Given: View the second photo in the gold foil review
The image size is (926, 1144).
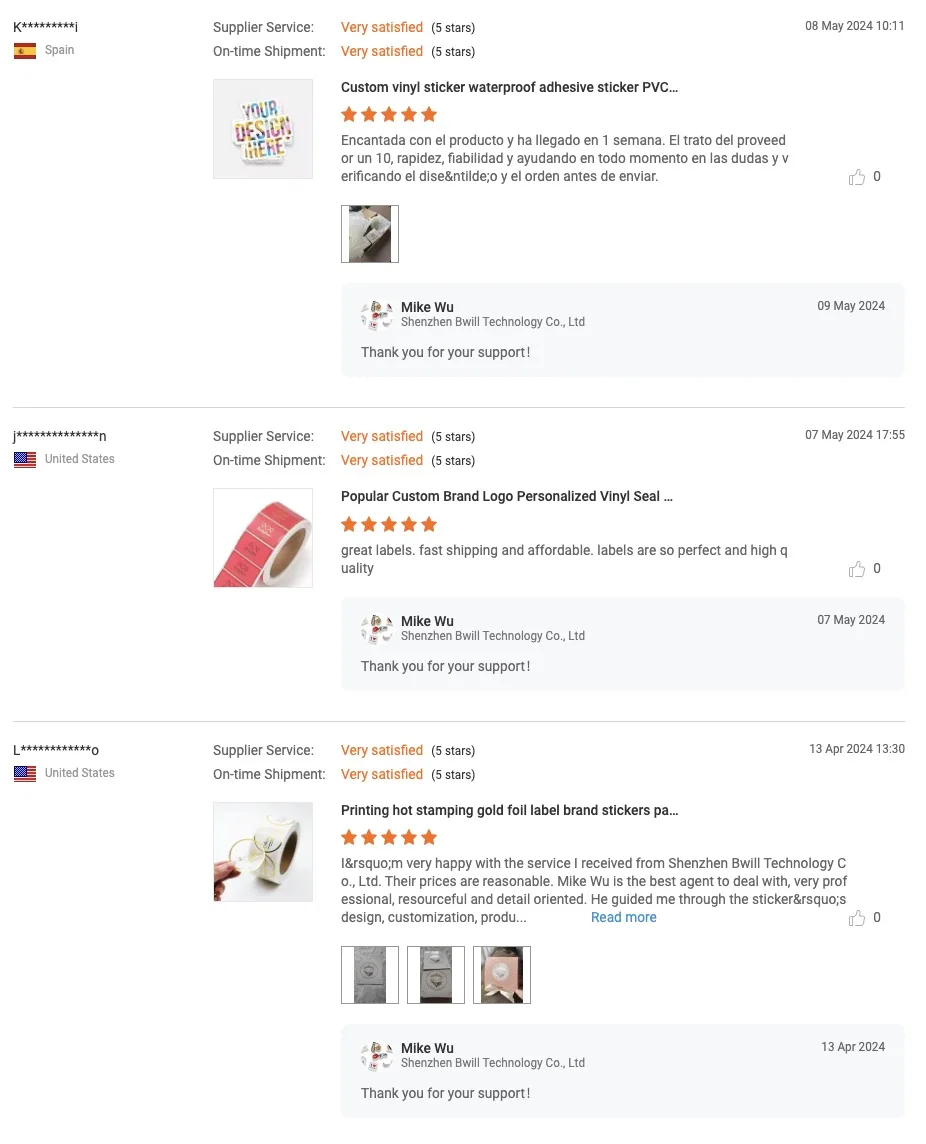Looking at the screenshot, I should tap(436, 975).
